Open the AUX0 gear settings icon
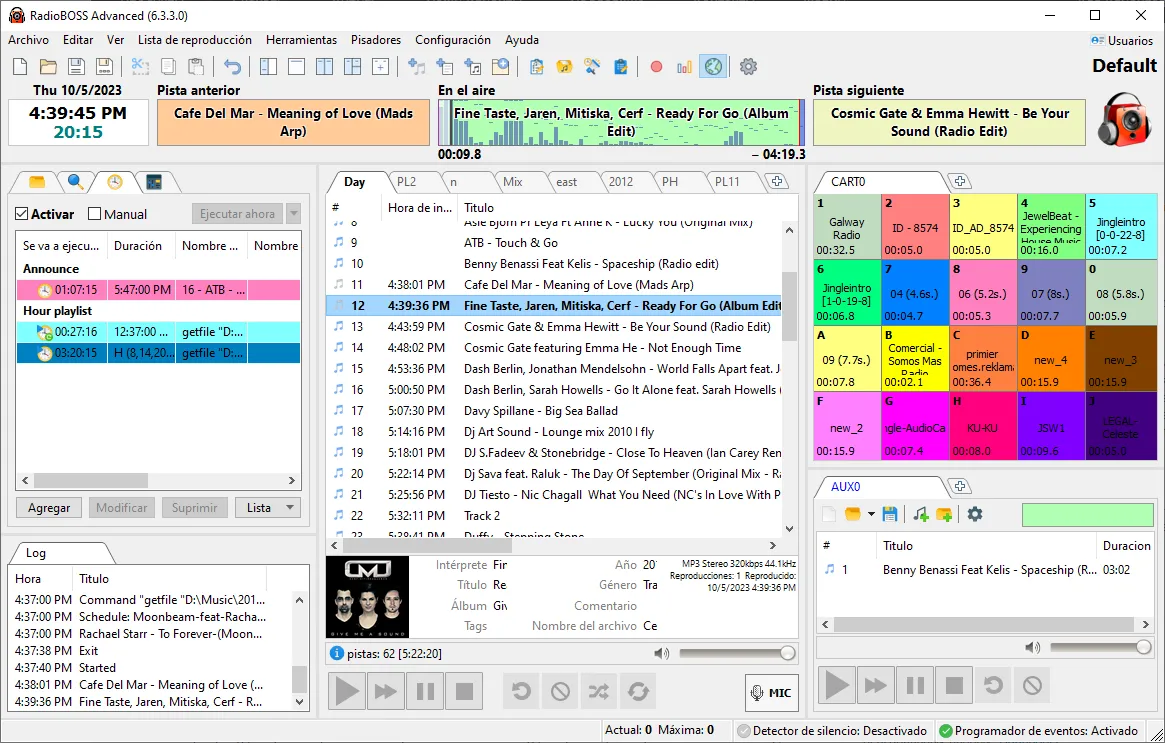 [975, 514]
